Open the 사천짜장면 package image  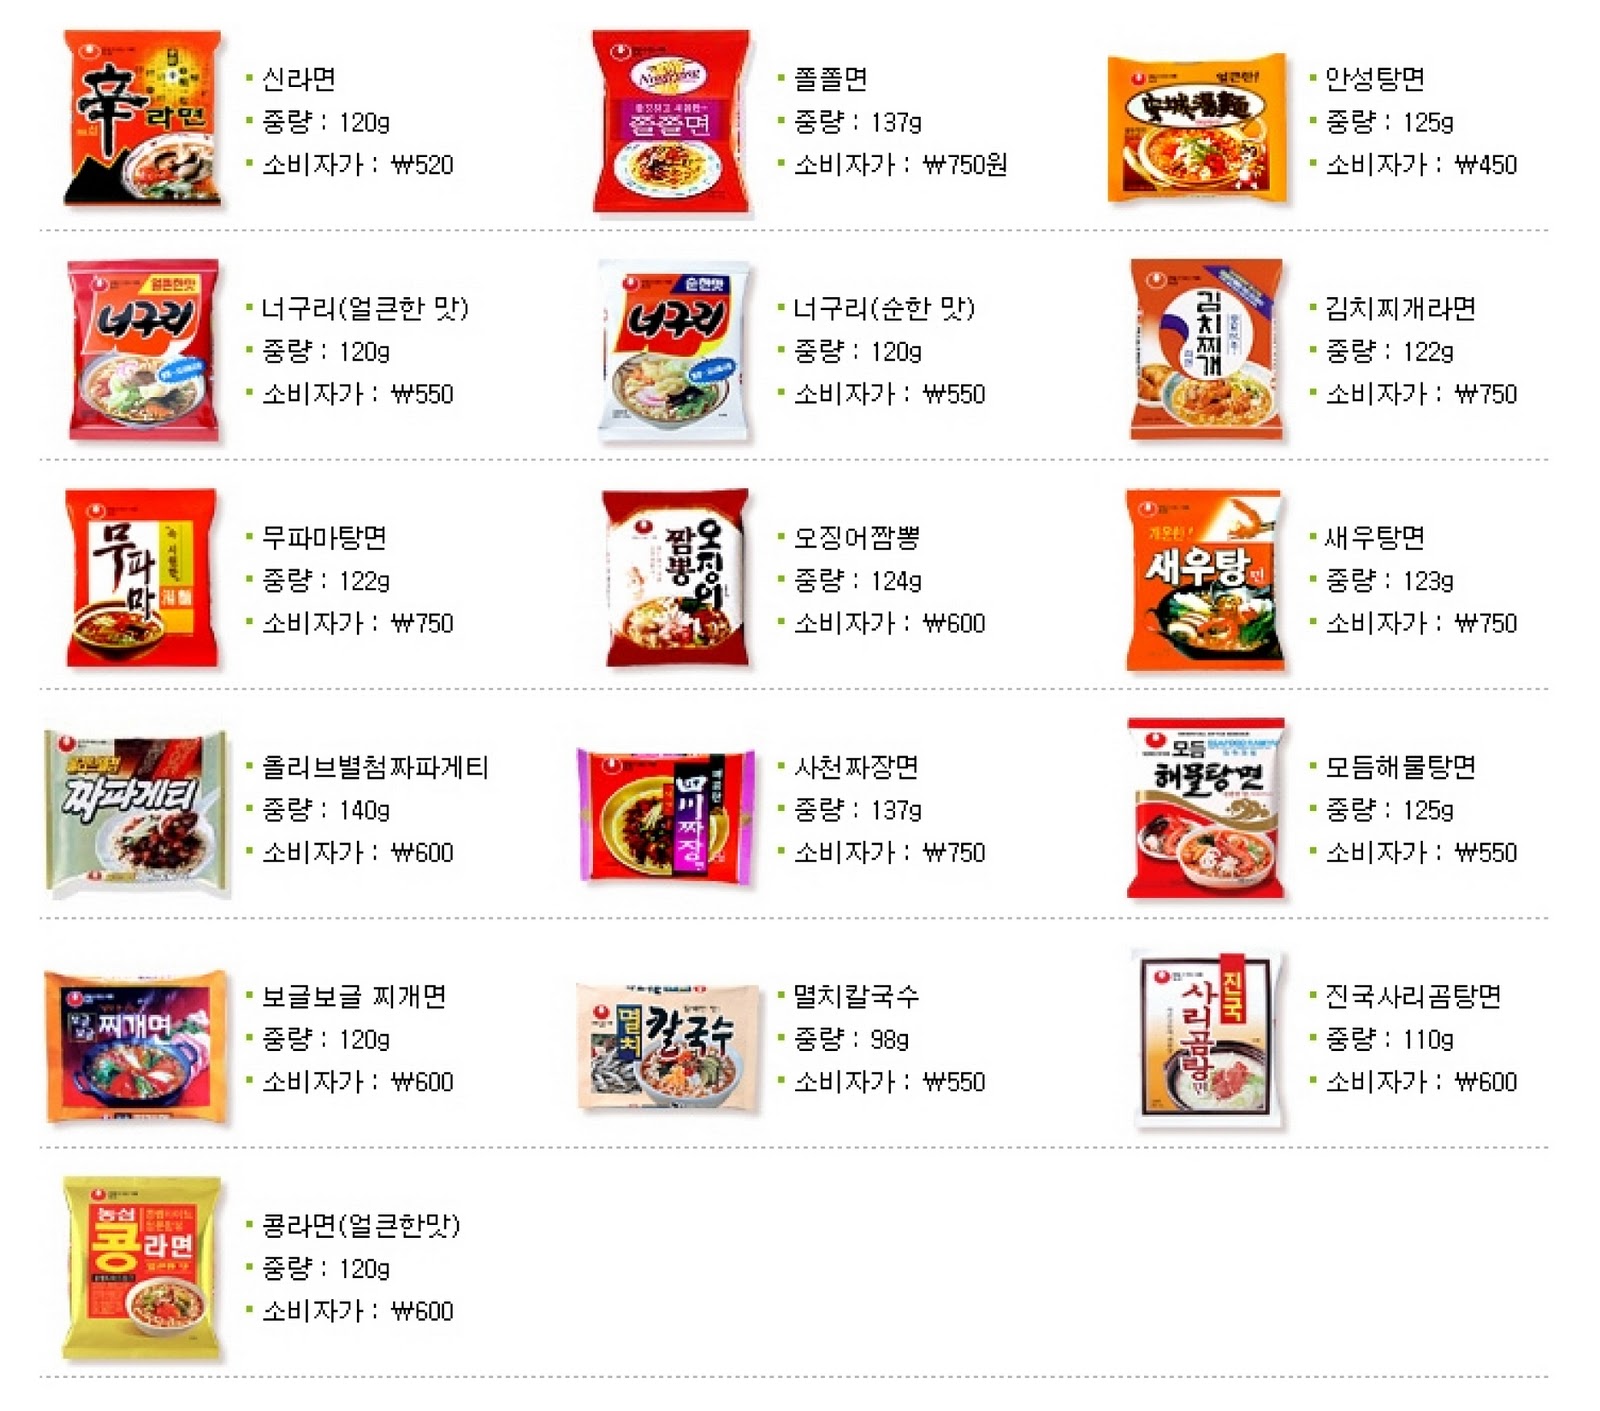click(x=666, y=815)
